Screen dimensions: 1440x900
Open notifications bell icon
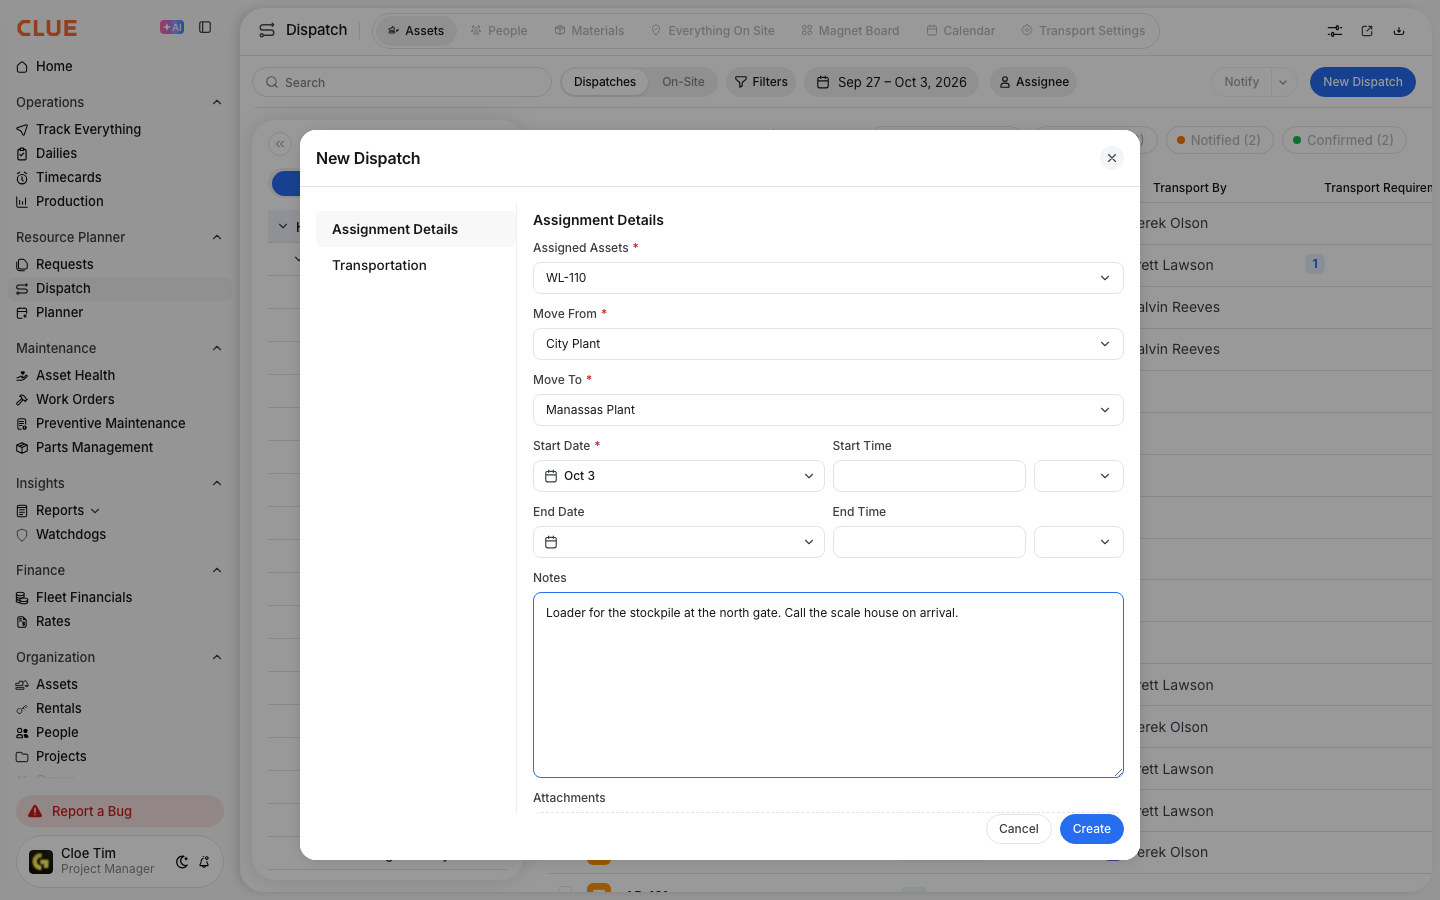click(x=204, y=862)
